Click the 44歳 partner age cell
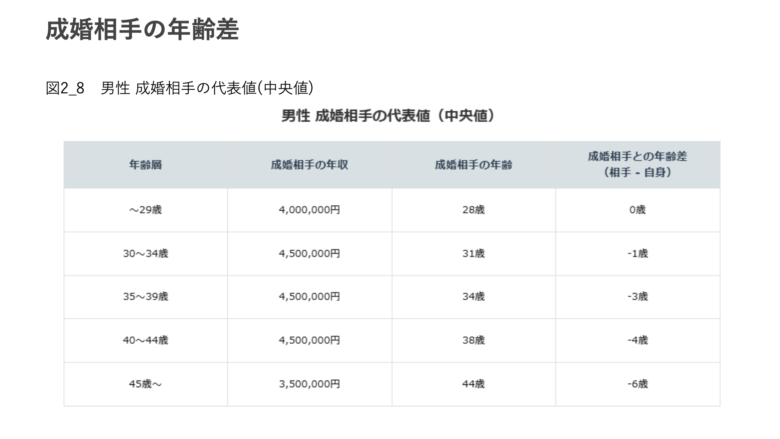This screenshot has height=439, width=780. [x=474, y=384]
